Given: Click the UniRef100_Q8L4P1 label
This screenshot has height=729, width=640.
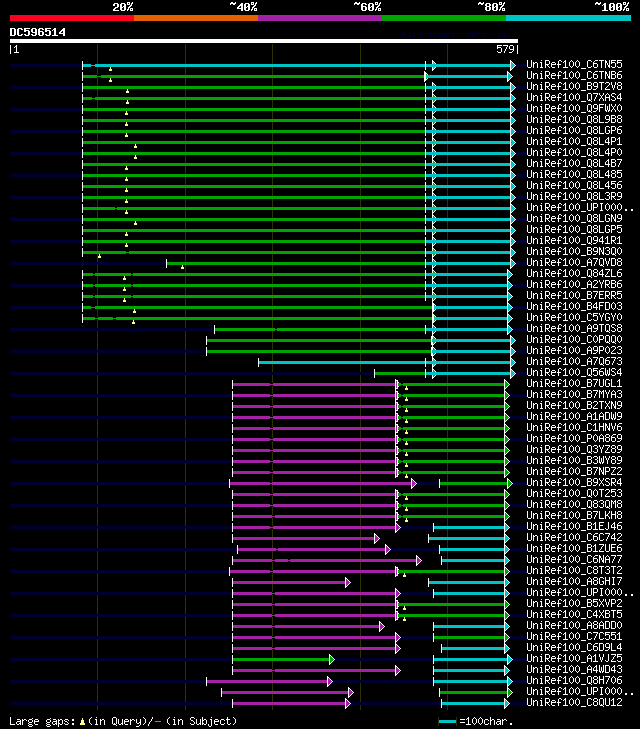Looking at the screenshot, I should pos(574,141).
